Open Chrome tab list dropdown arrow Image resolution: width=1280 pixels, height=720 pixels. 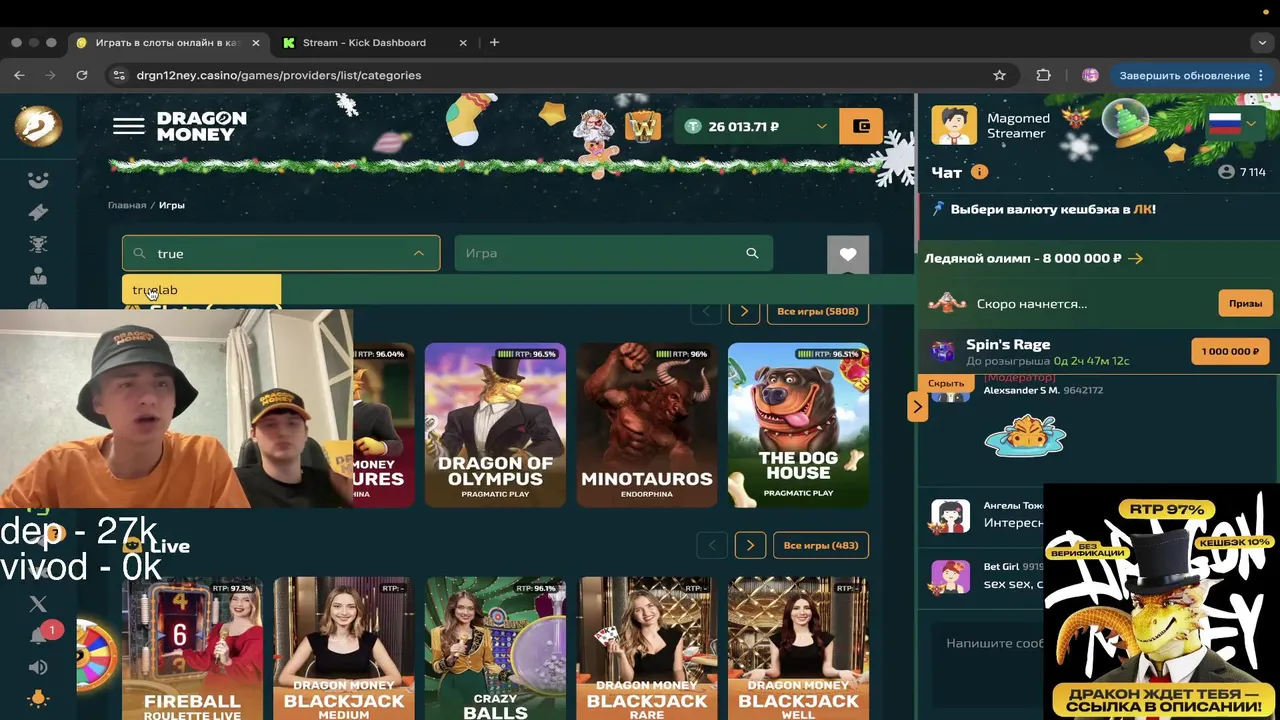pyautogui.click(x=1262, y=43)
